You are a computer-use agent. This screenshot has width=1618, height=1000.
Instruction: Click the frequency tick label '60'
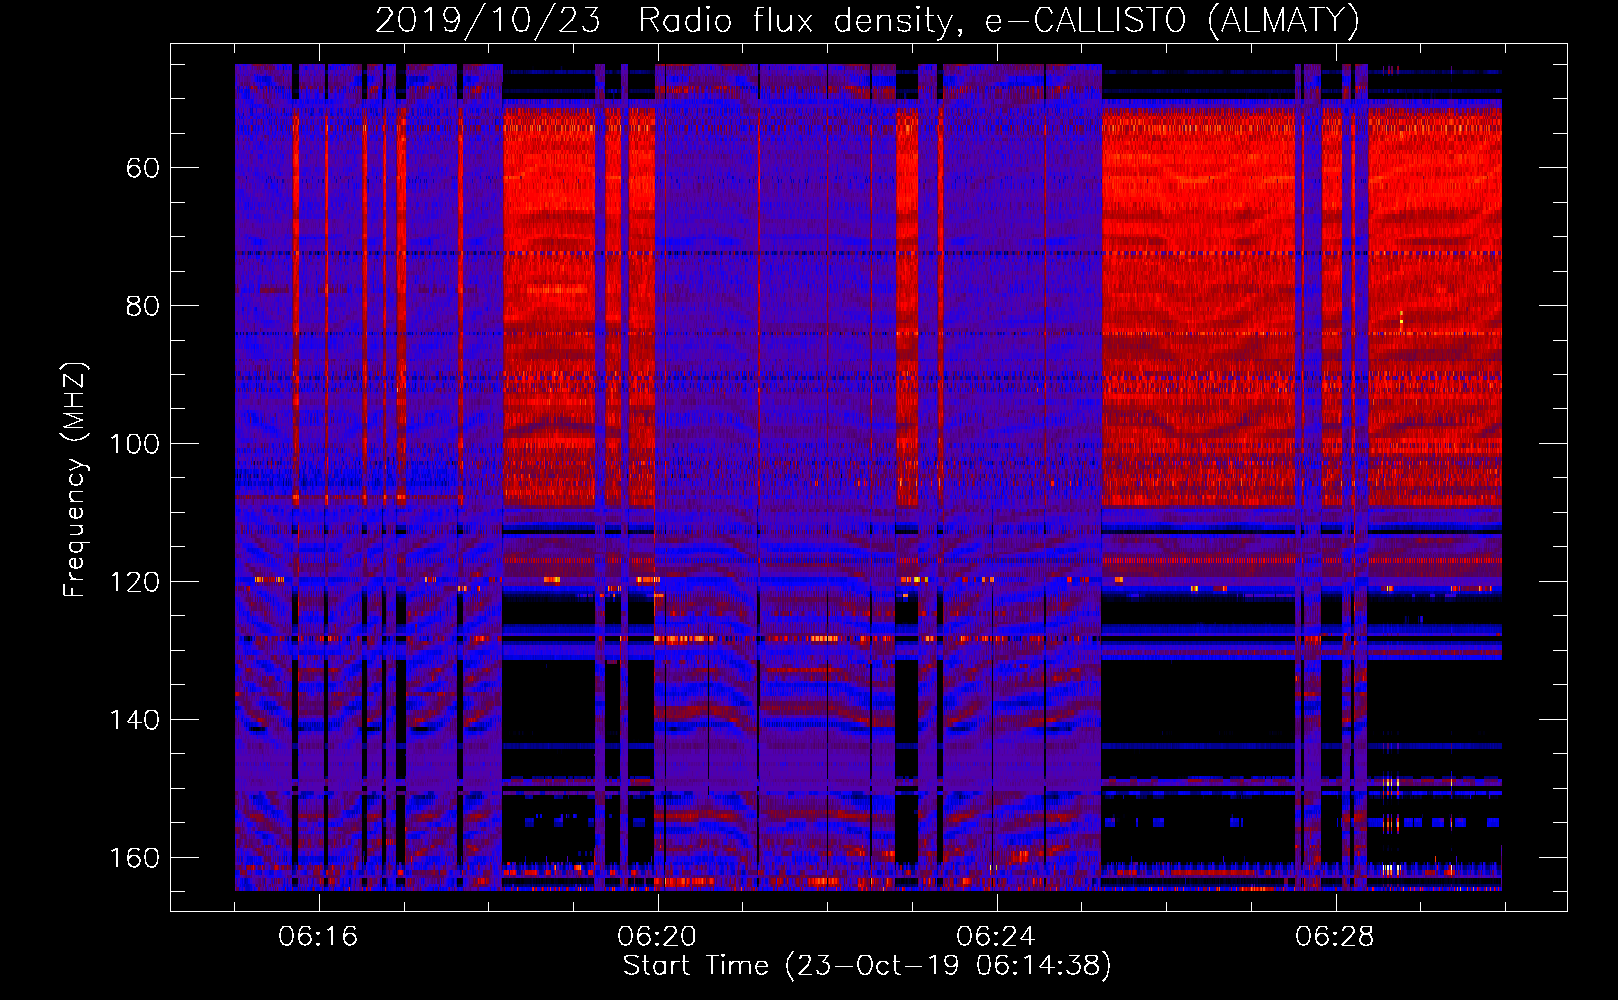coord(142,168)
